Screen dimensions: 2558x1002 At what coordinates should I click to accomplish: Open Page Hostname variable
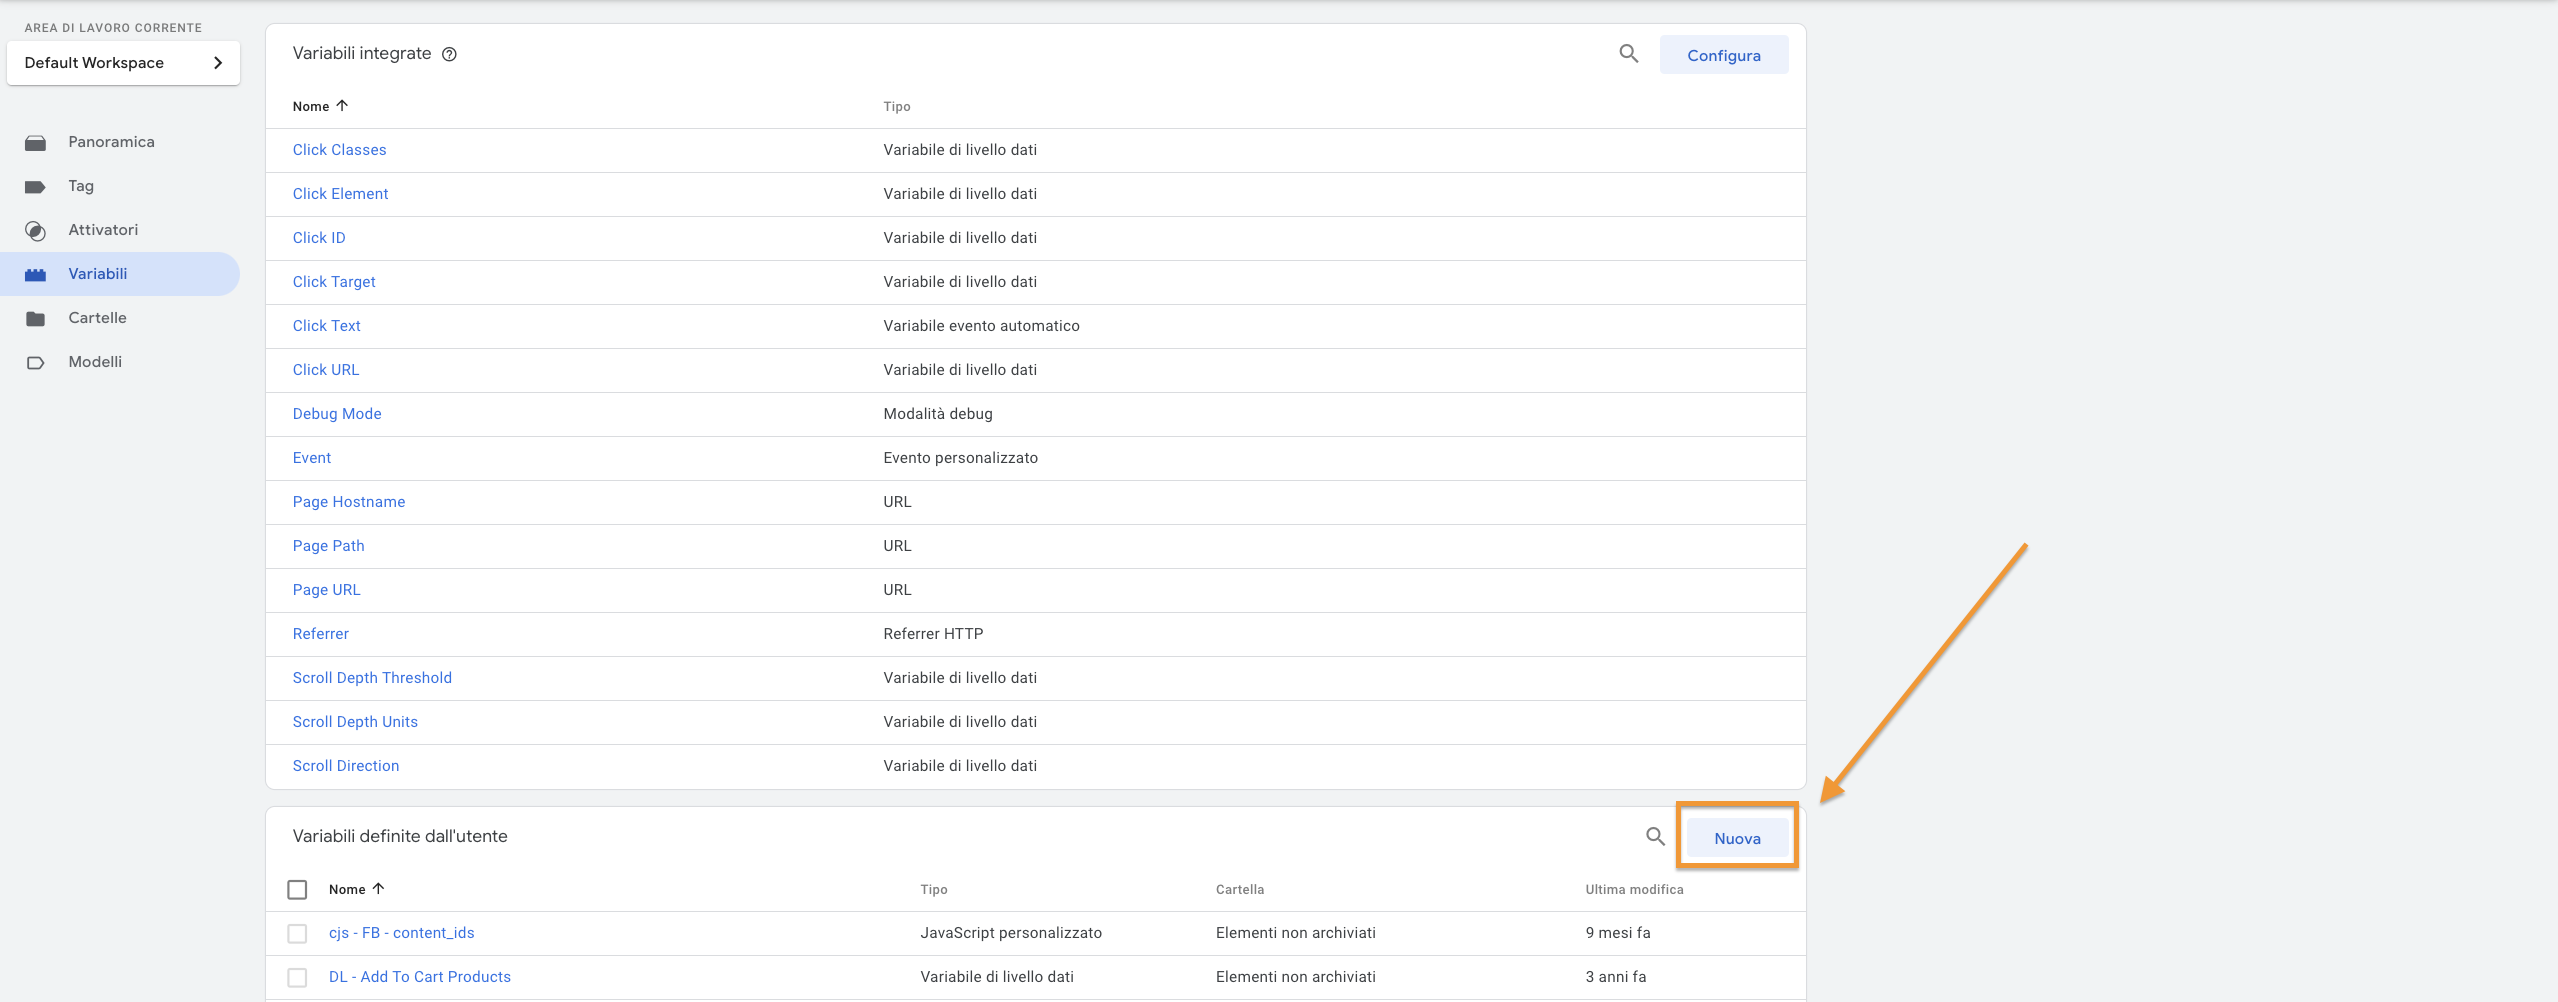tap(349, 502)
